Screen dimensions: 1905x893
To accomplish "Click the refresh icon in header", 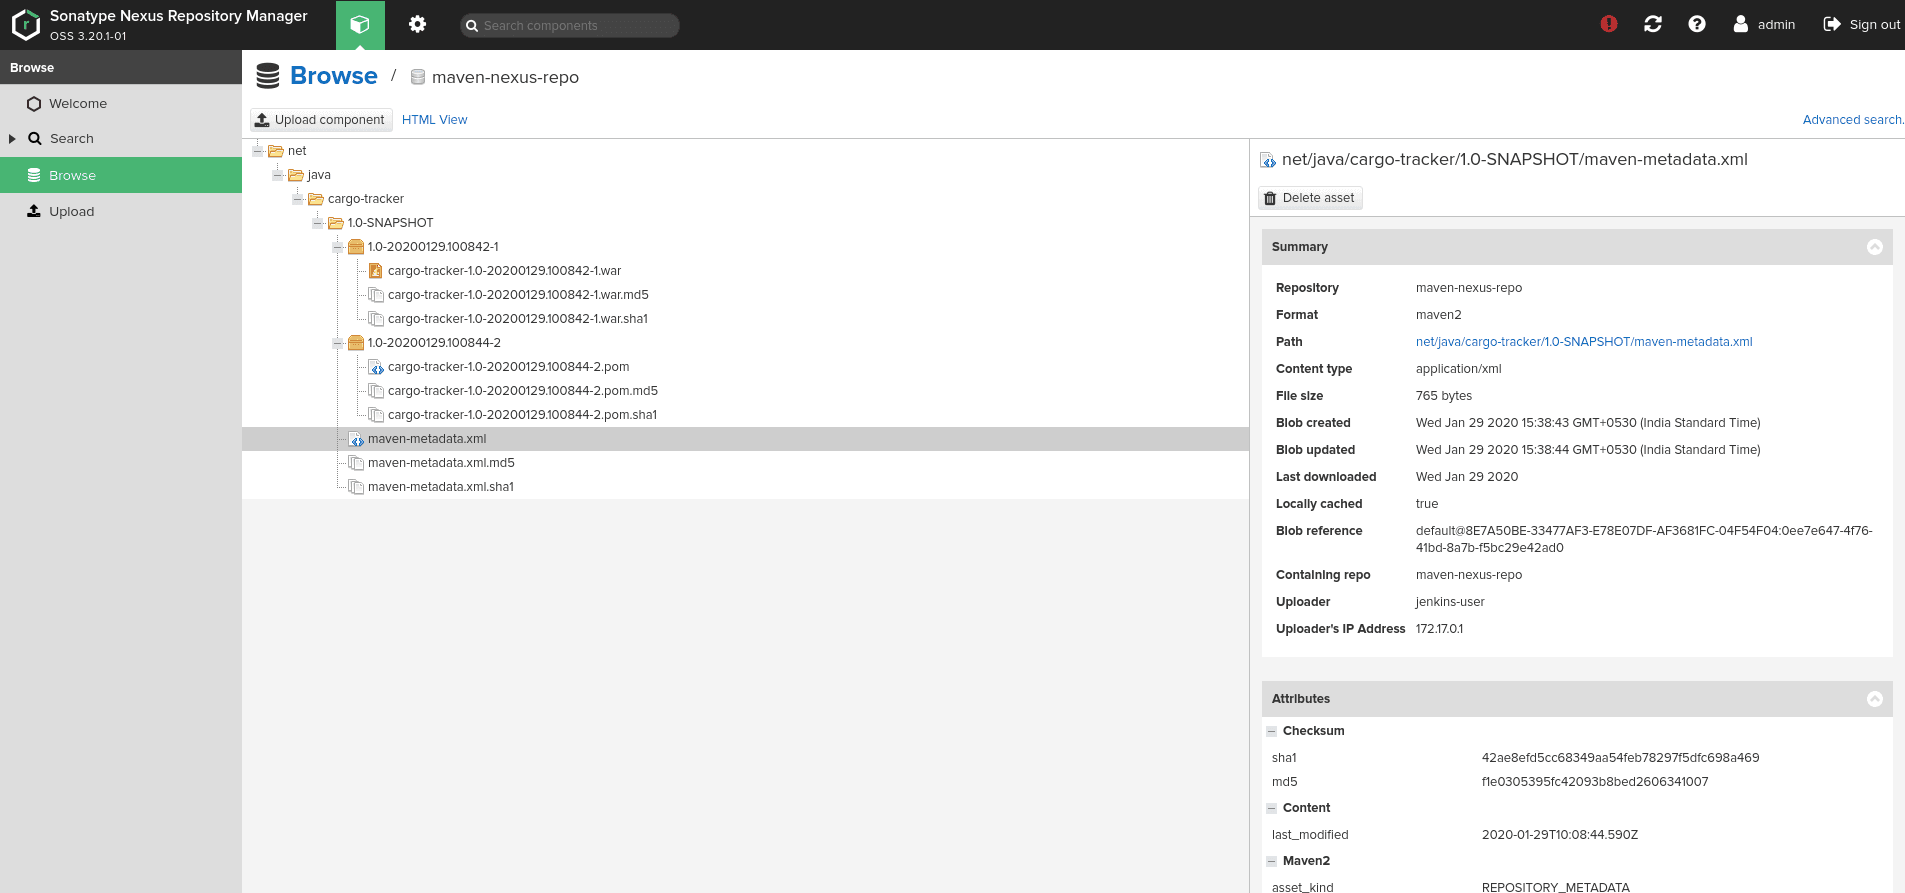I will pyautogui.click(x=1652, y=24).
